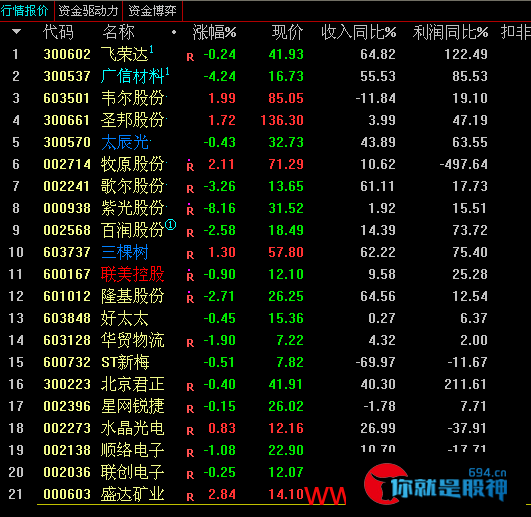Click the R marker beside 飞荣达
This screenshot has width=531, height=517.
coord(190,57)
